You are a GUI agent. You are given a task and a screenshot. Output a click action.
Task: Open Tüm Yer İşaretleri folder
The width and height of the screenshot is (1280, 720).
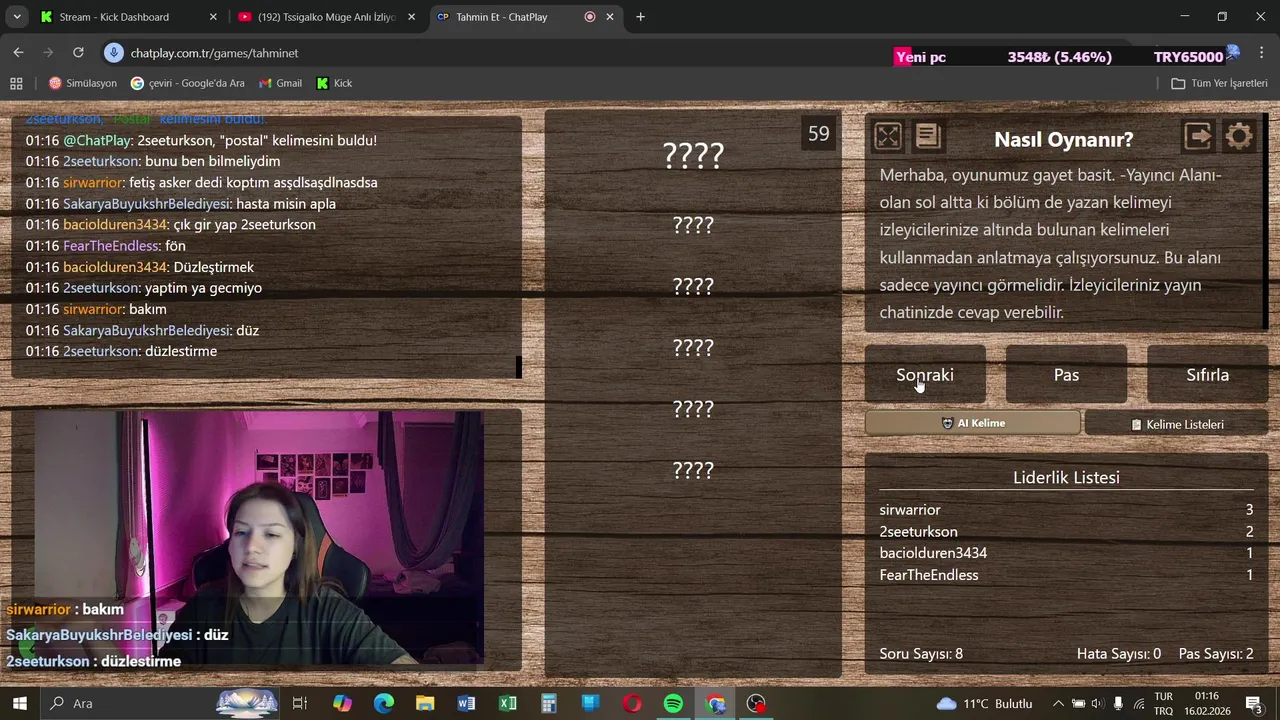1219,83
